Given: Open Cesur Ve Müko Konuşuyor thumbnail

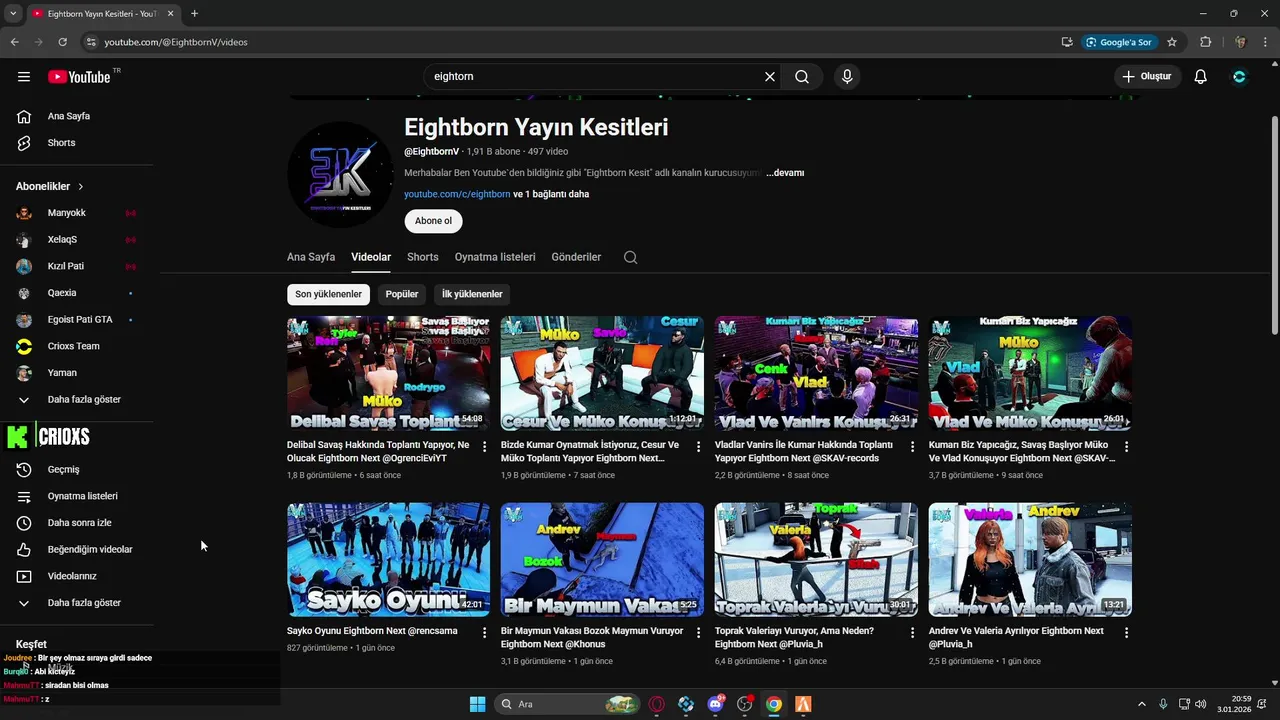Looking at the screenshot, I should [x=602, y=373].
